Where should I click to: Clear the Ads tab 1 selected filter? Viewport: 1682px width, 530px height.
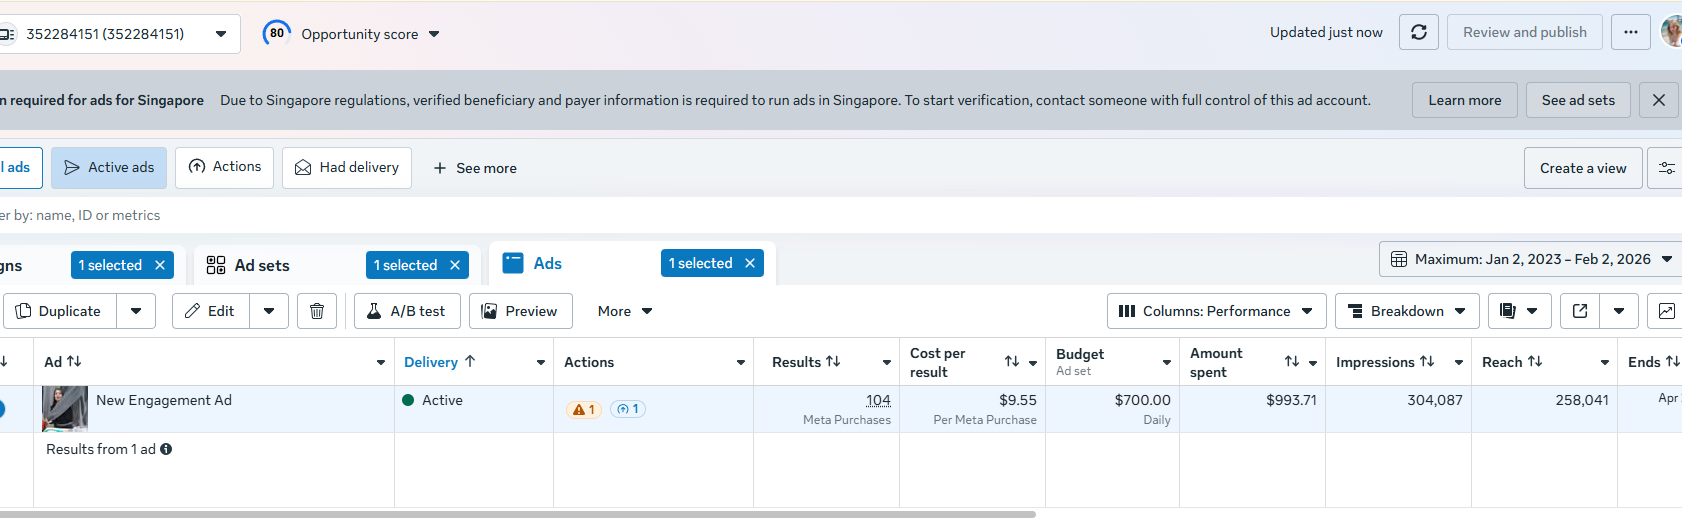coord(750,263)
